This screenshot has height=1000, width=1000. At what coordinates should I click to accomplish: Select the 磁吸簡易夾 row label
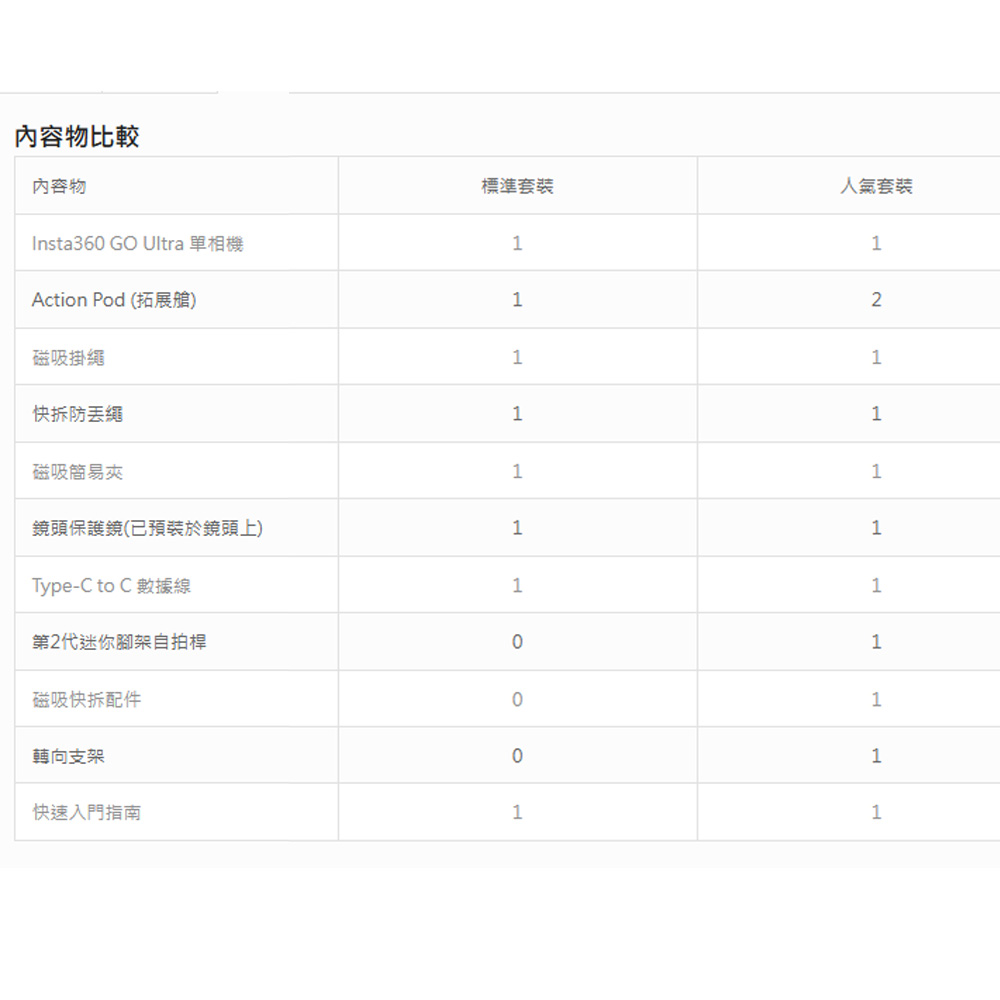click(x=78, y=471)
